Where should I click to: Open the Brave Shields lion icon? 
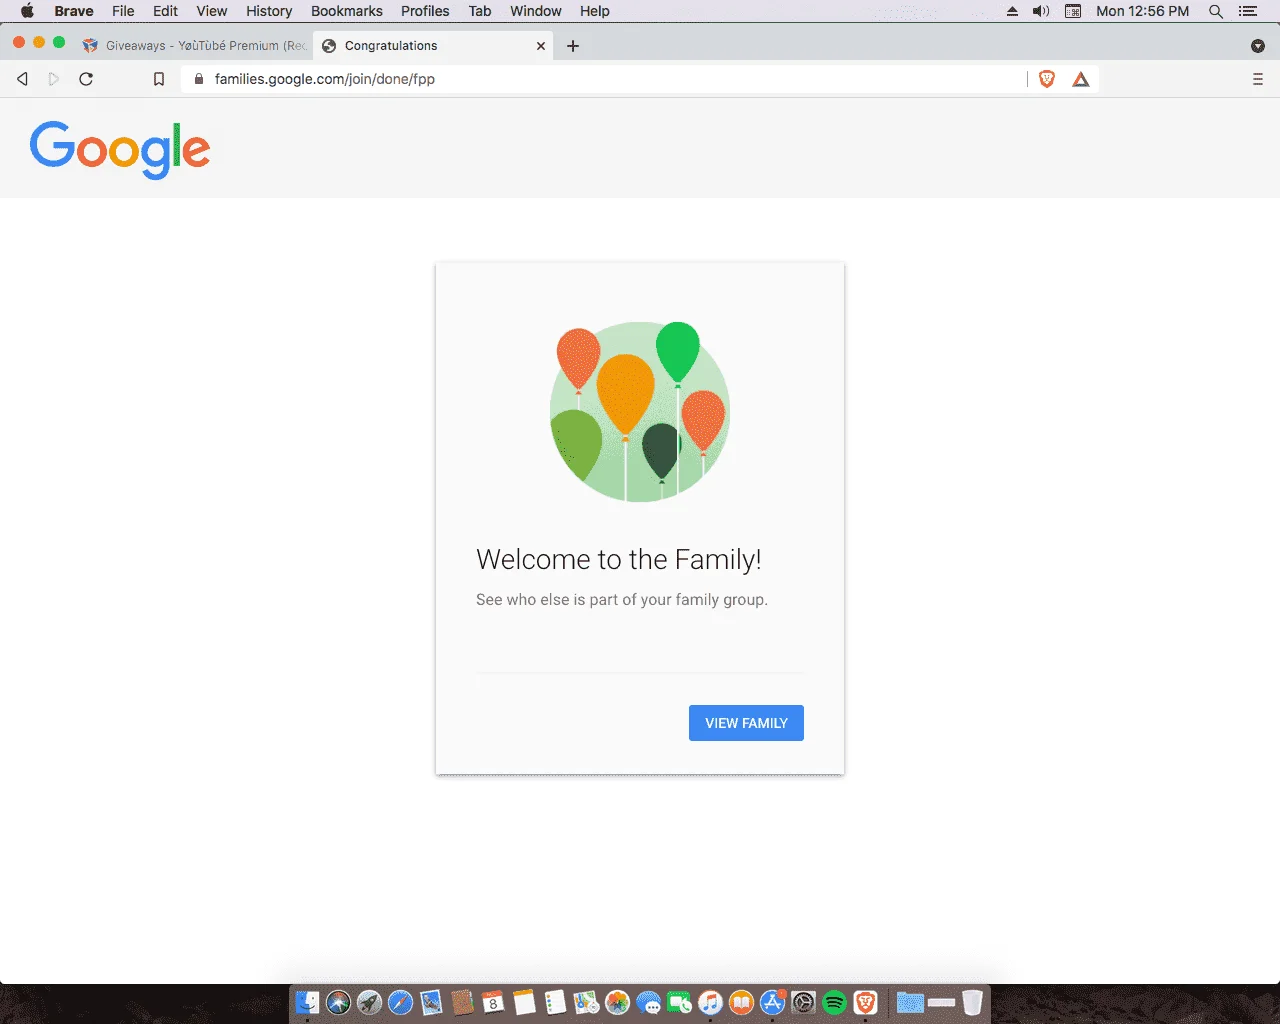click(1047, 79)
